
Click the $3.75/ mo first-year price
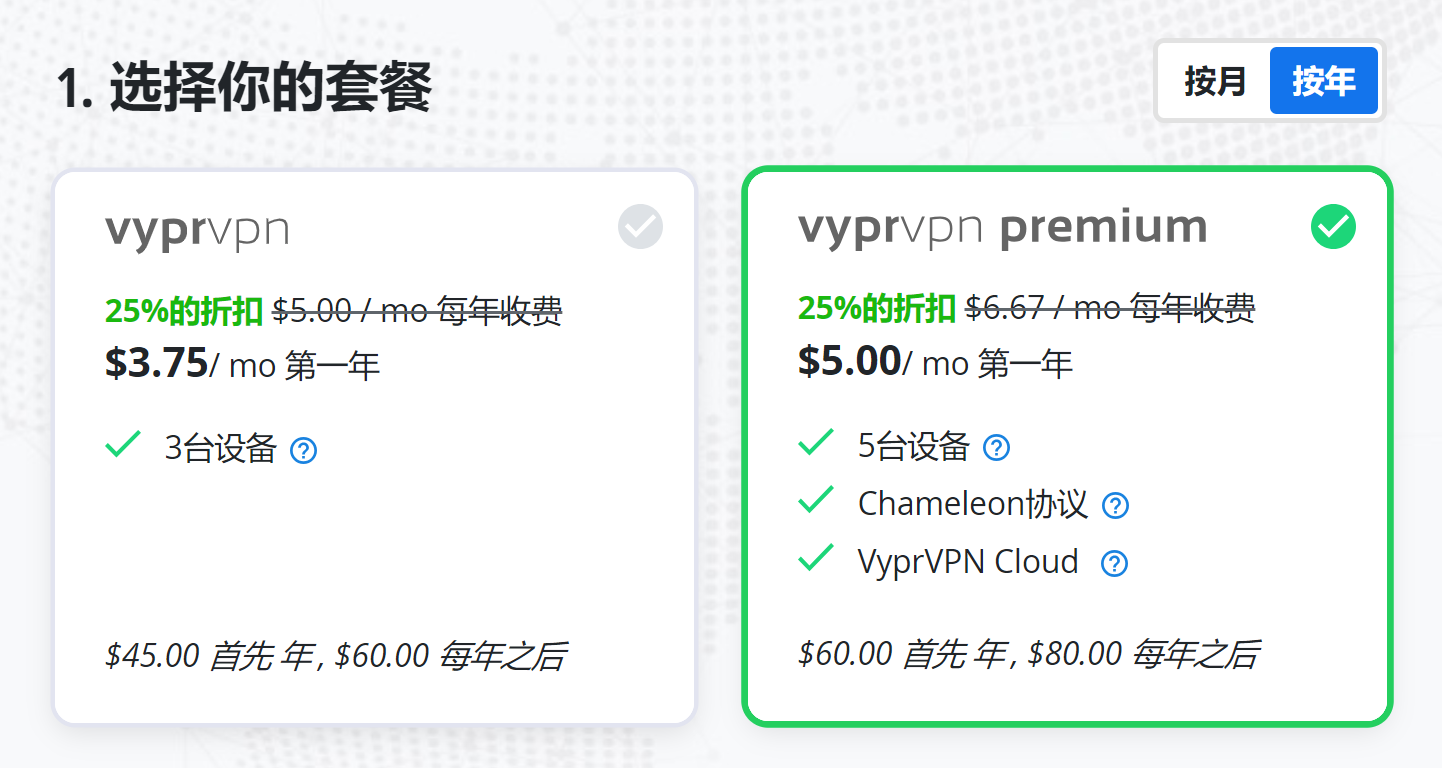[x=242, y=364]
